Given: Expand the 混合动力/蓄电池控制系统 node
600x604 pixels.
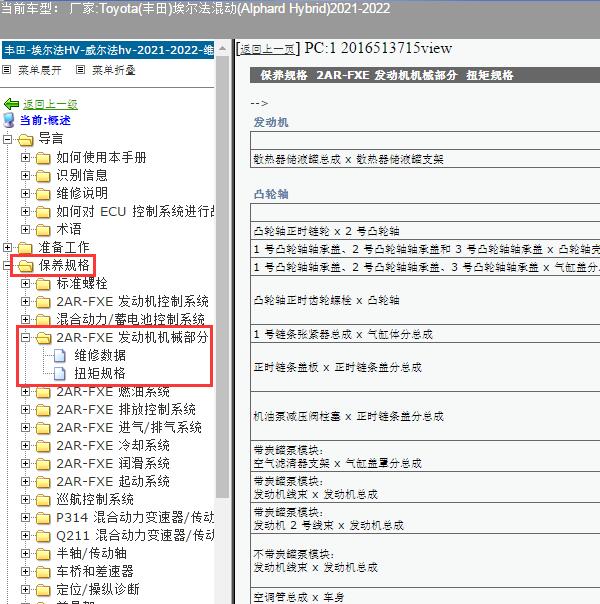Looking at the screenshot, I should pyautogui.click(x=25, y=319).
